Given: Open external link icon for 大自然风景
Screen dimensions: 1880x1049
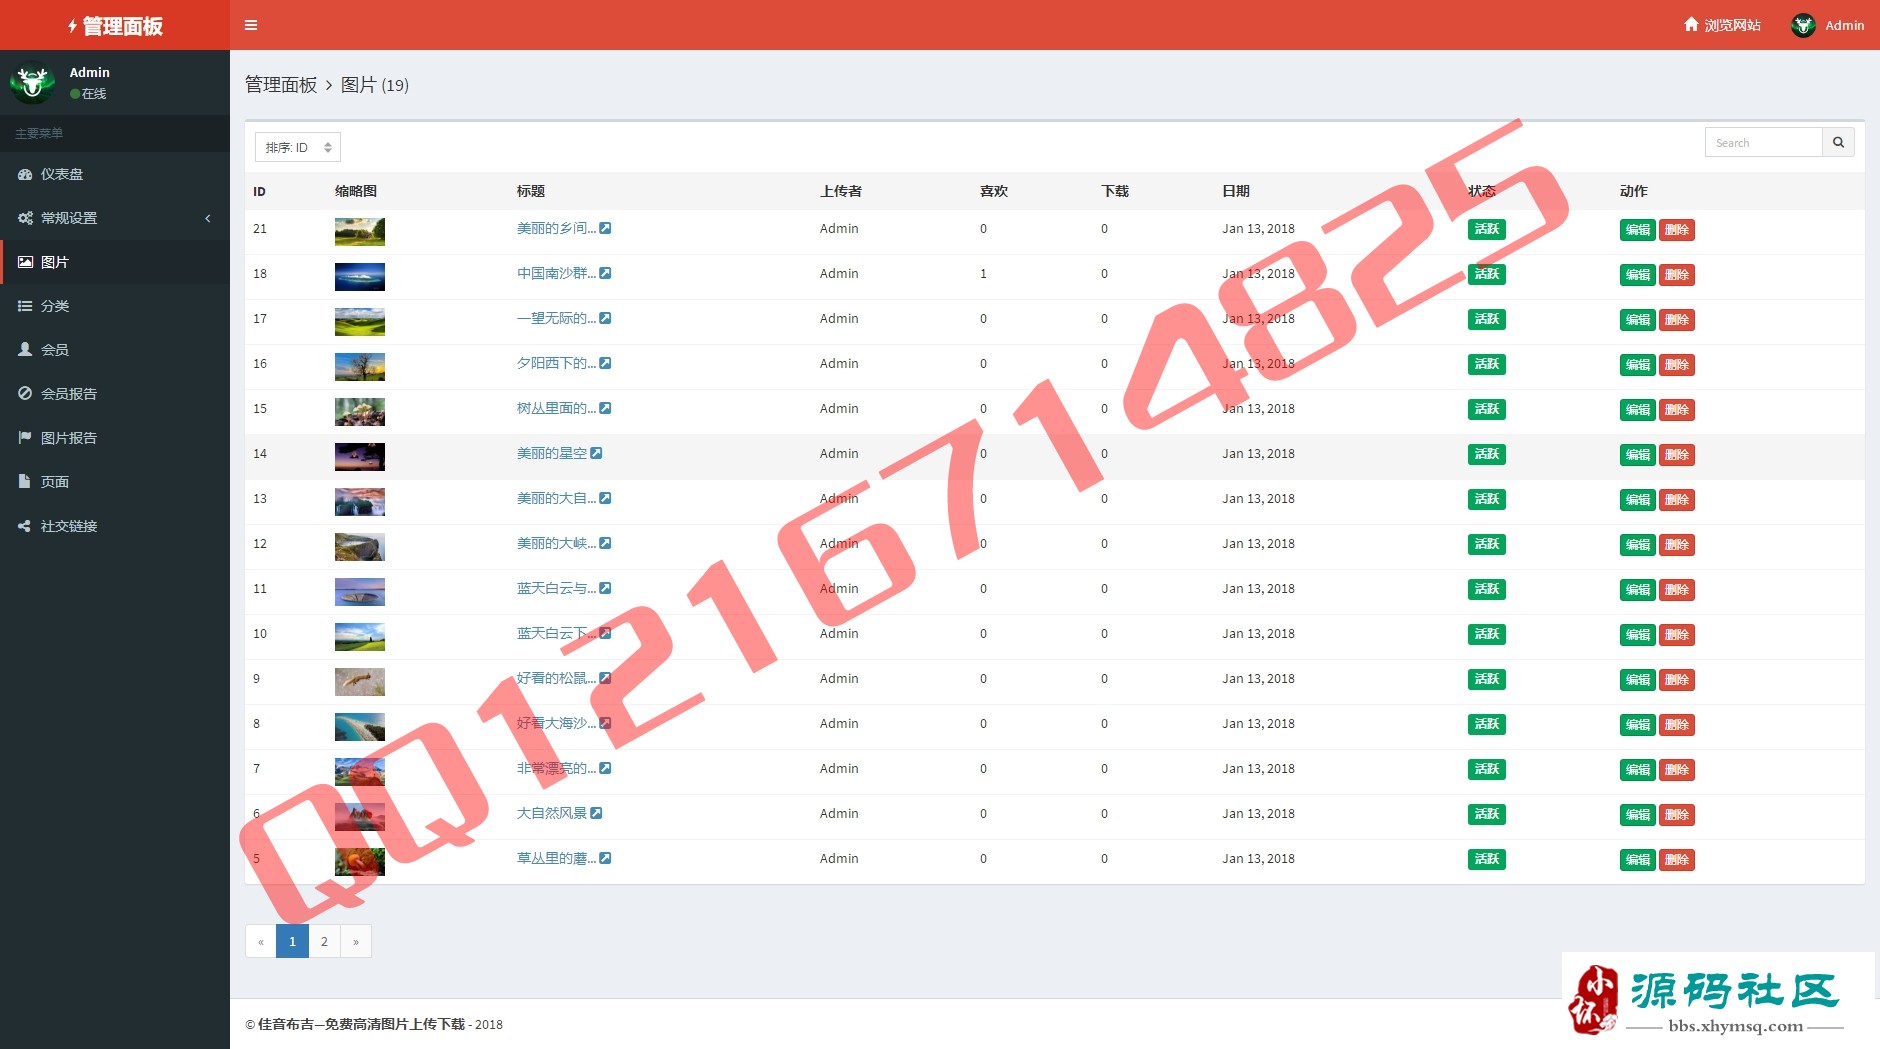Looking at the screenshot, I should [596, 813].
